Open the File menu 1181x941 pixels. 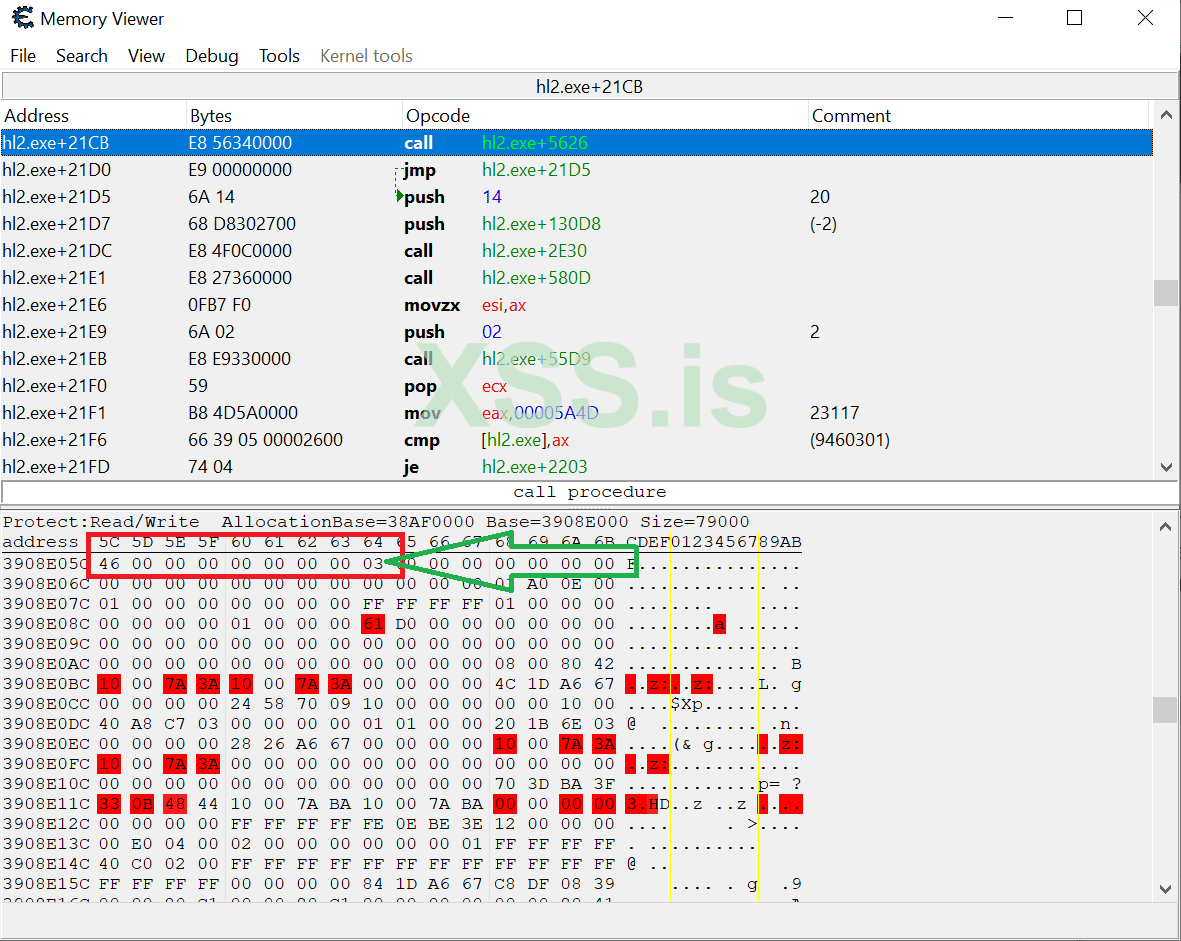click(x=23, y=56)
